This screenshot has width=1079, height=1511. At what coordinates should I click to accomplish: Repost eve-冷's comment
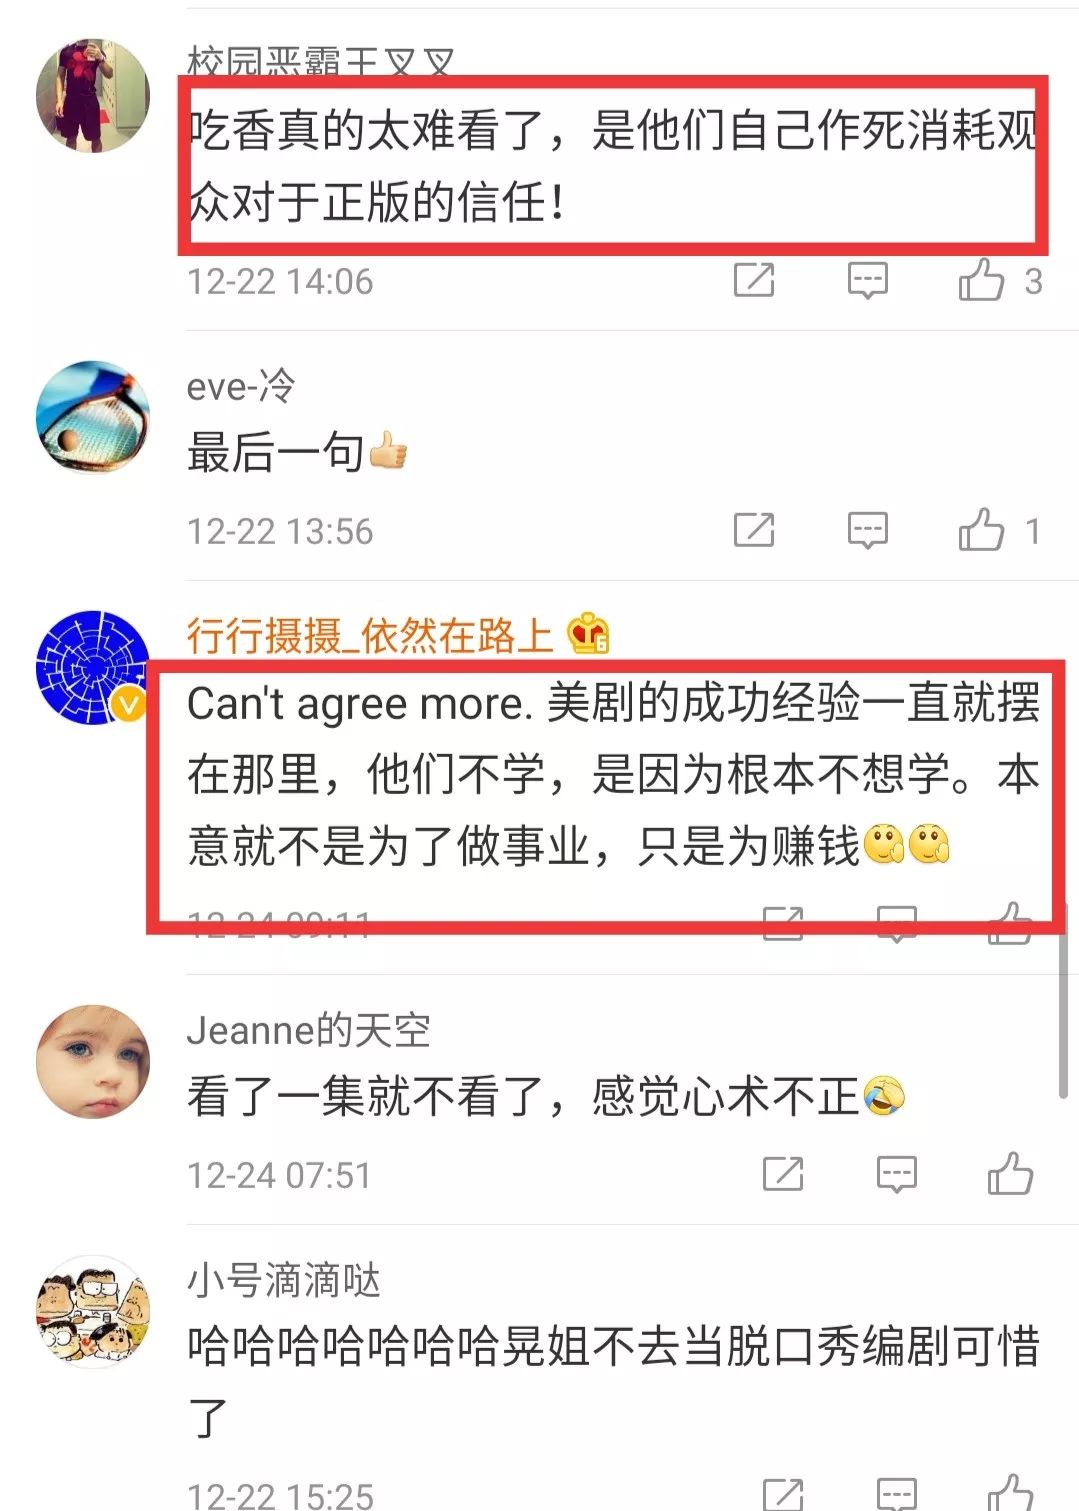(x=754, y=530)
